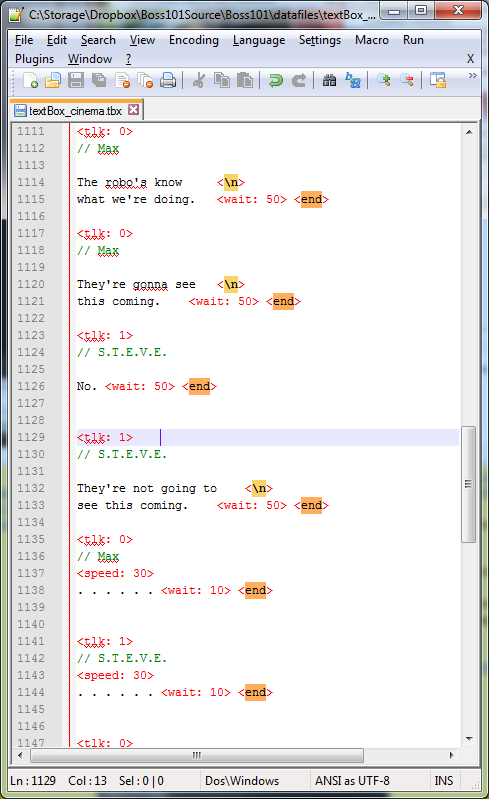Save the document with the floppy disk icon

click(x=76, y=80)
